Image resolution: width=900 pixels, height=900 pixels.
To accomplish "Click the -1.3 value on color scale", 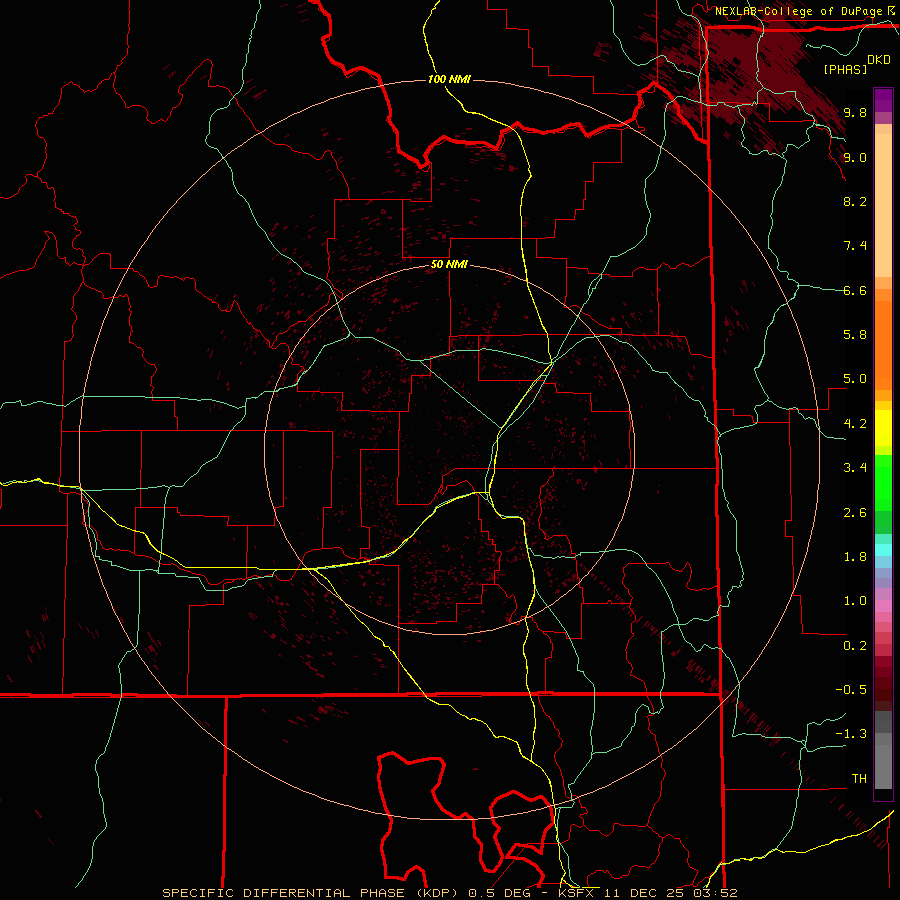I will click(x=851, y=734).
